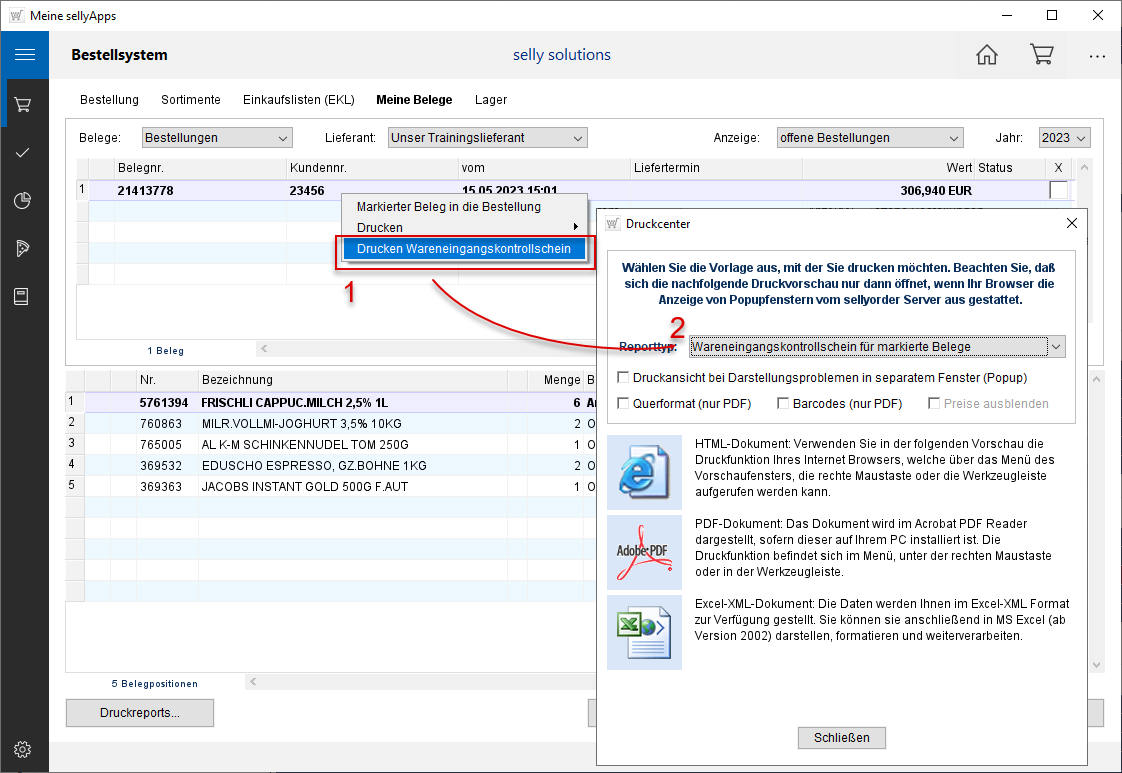Click the shopping cart sidebar icon
This screenshot has width=1122, height=773.
pos(23,104)
